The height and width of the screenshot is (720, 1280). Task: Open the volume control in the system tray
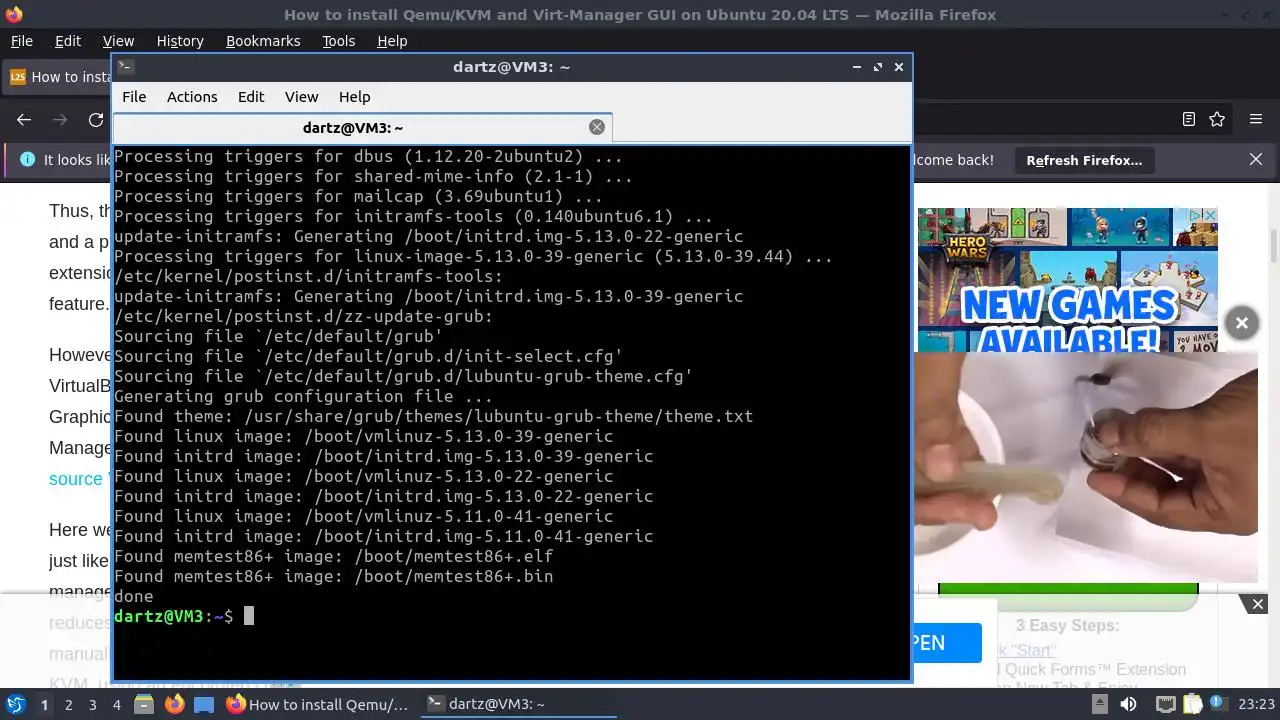1128,704
